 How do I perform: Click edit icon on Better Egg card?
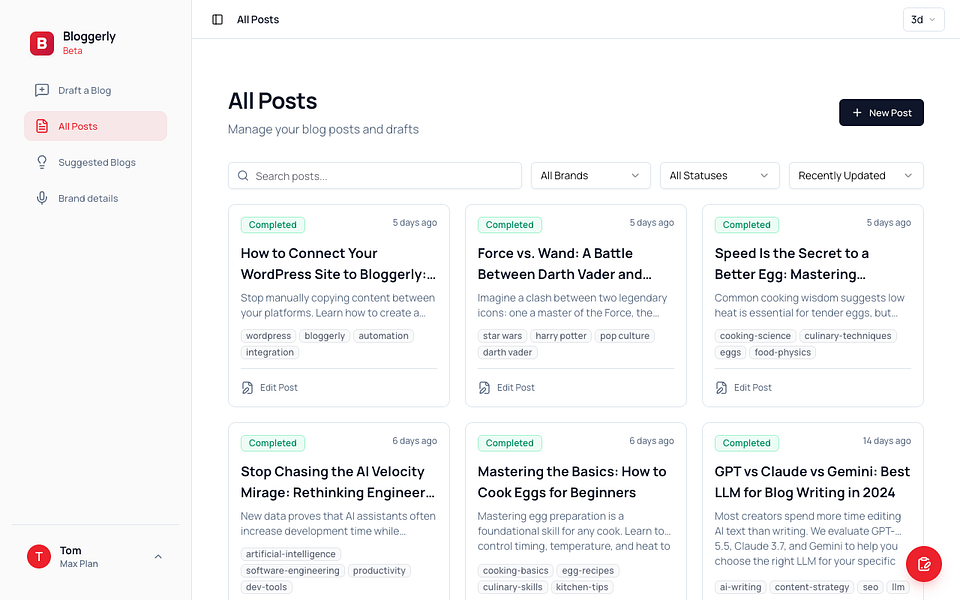coord(721,388)
